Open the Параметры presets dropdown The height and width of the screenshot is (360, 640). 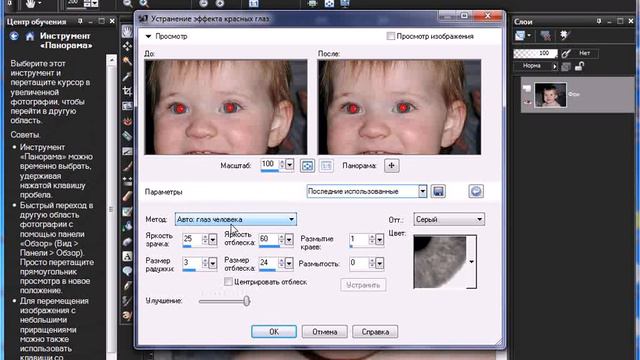pyautogui.click(x=422, y=191)
